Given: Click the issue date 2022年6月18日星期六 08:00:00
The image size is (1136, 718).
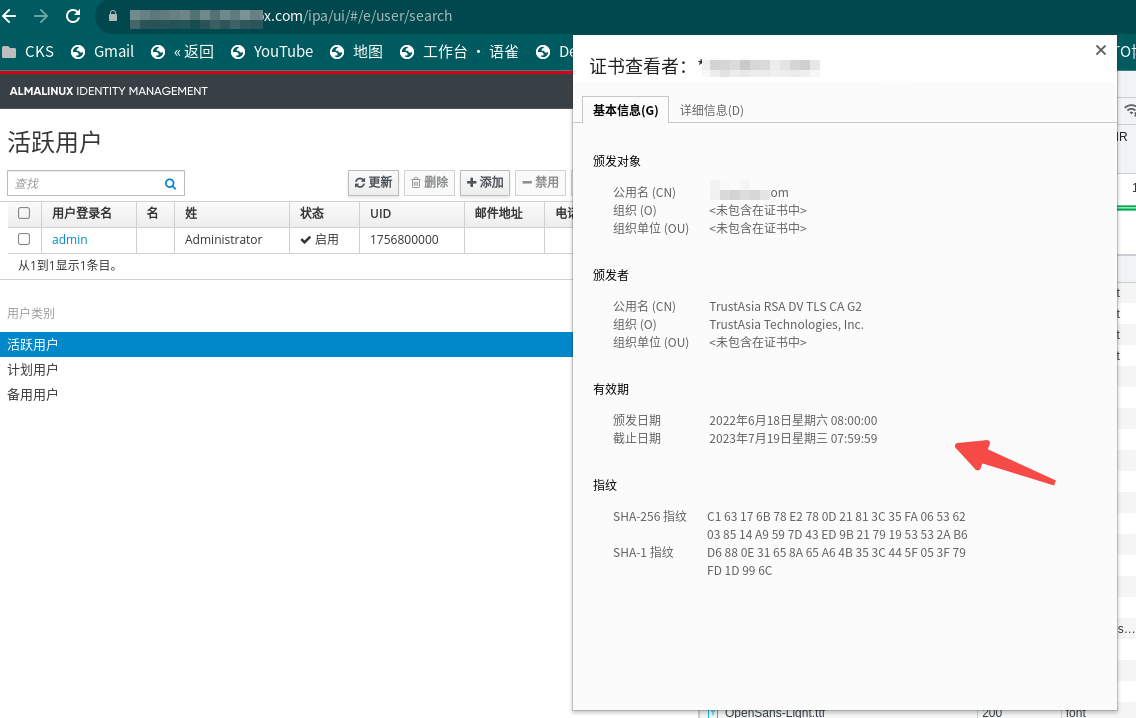Looking at the screenshot, I should (793, 420).
